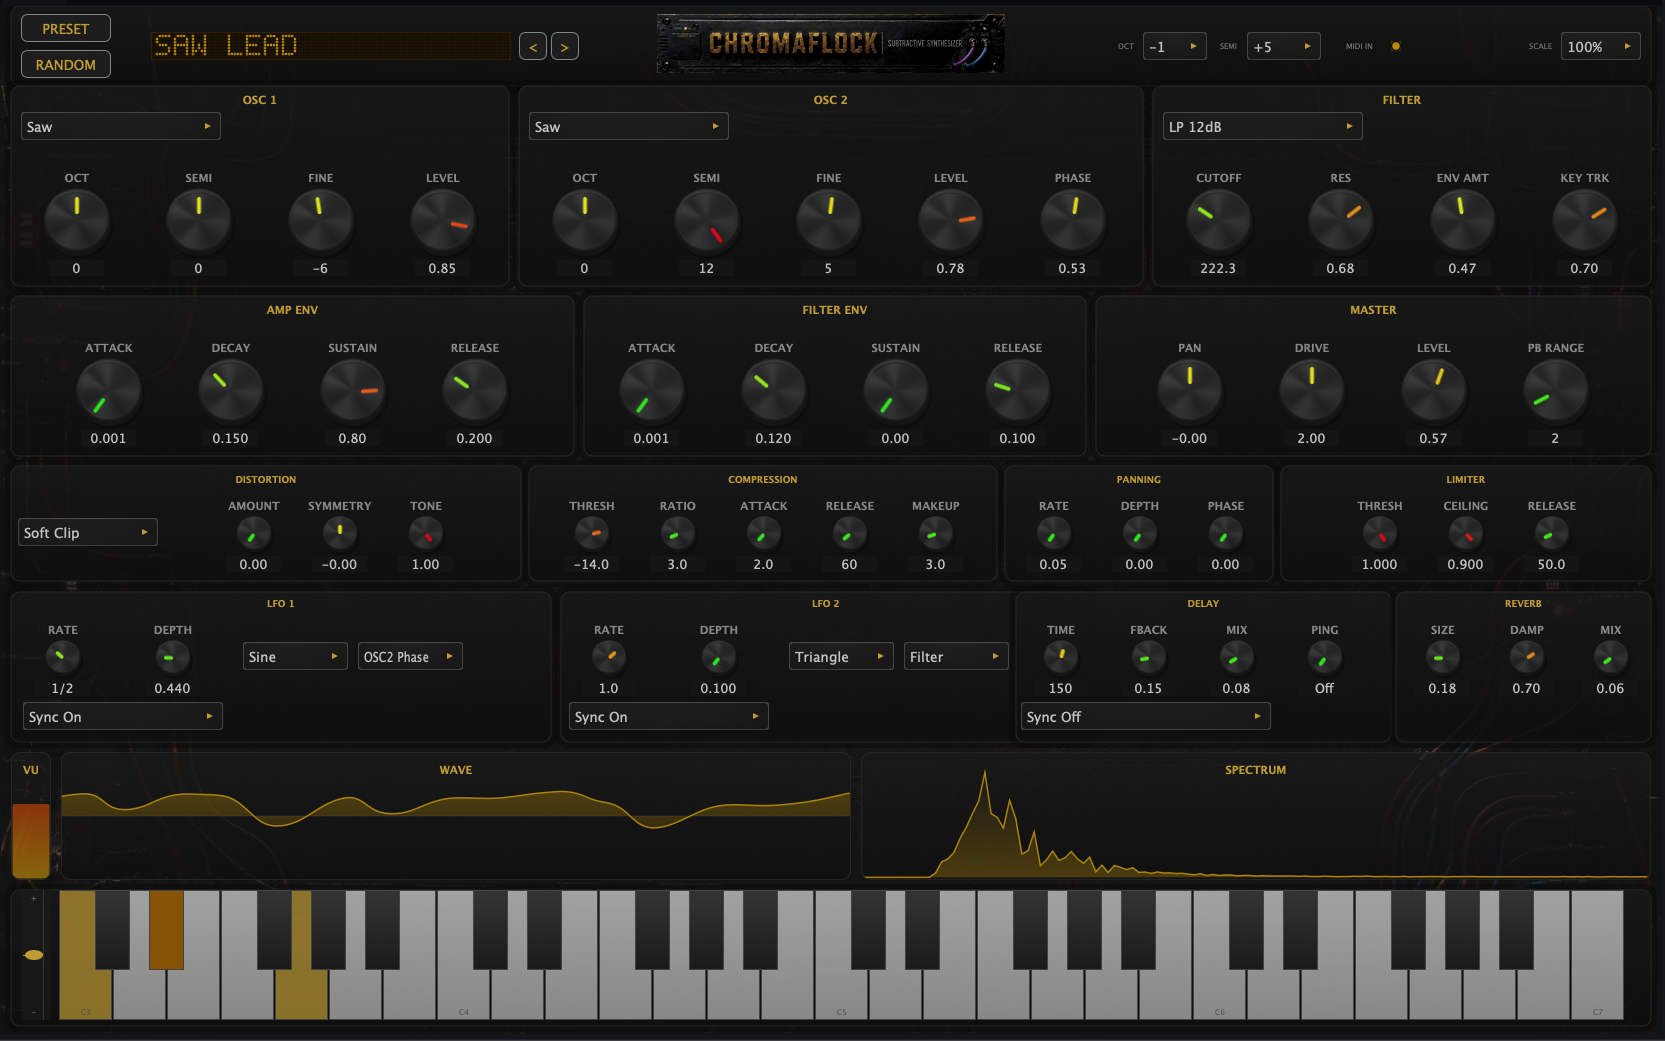This screenshot has height=1041, width=1665.
Task: Open LFO 1 OSC2 Phase destination dropdown
Action: 410,656
